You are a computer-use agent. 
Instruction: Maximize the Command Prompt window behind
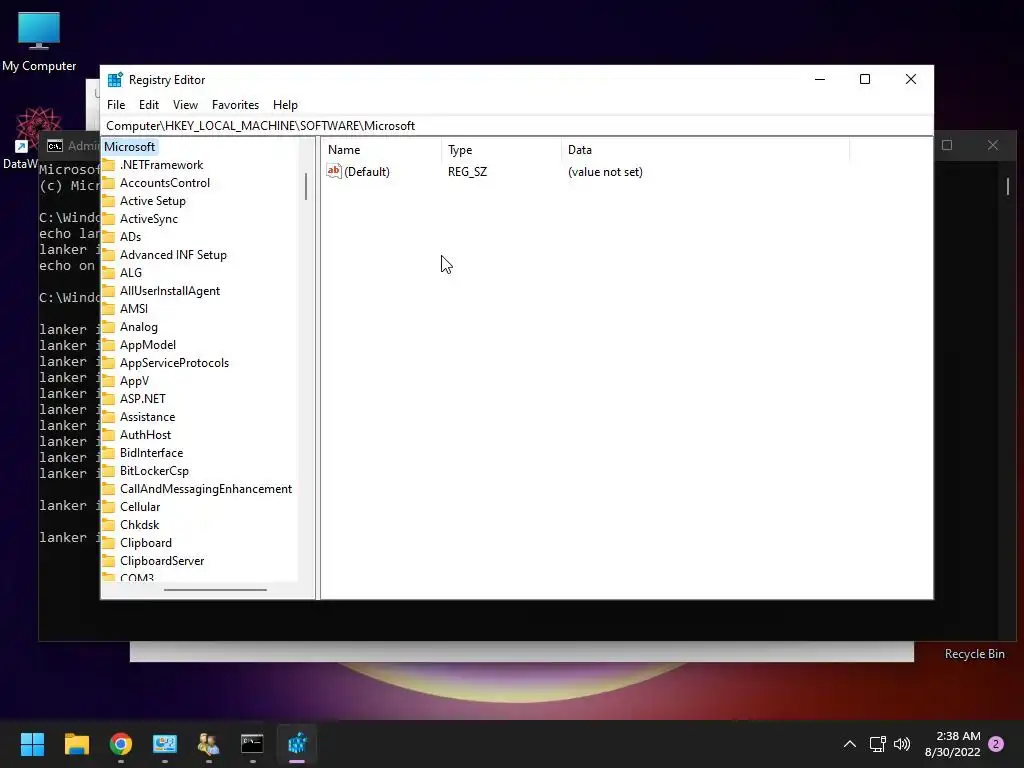[947, 145]
